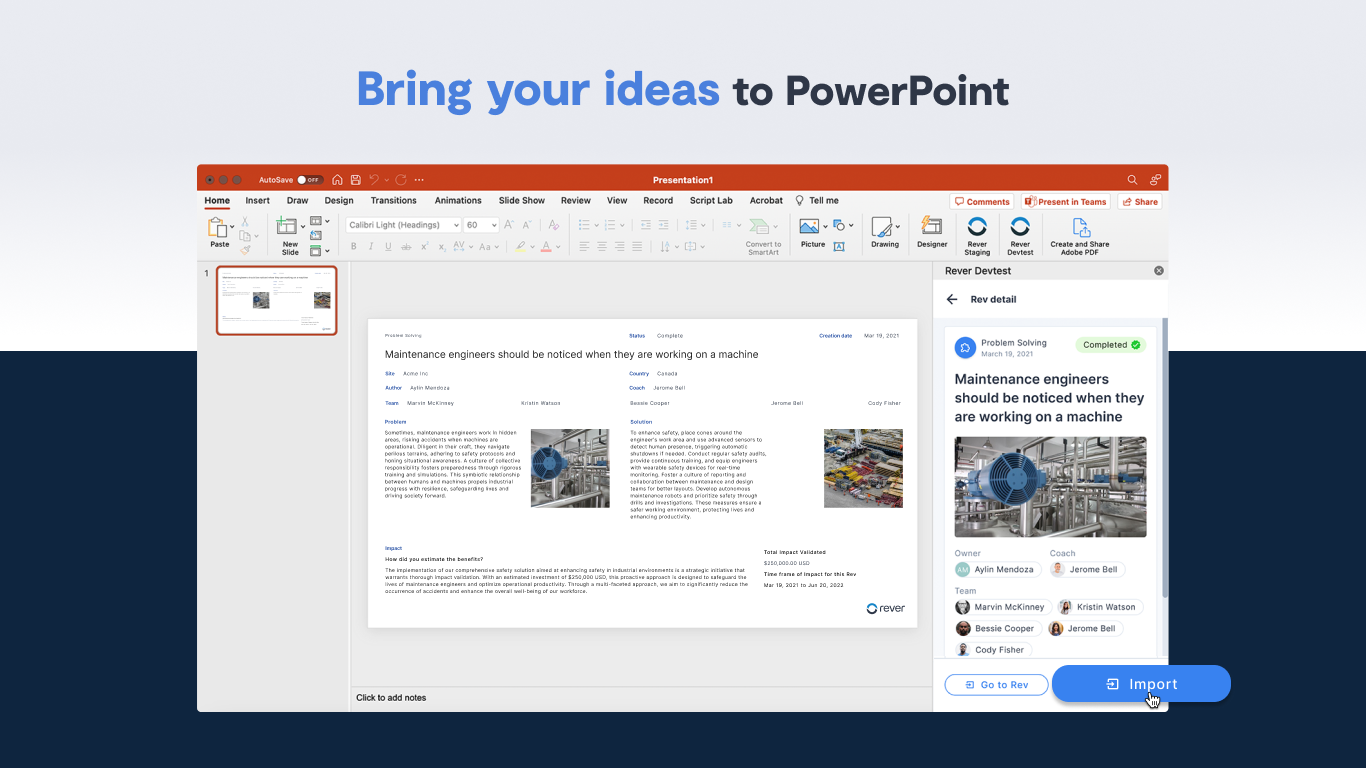Click the Share button
The height and width of the screenshot is (768, 1366).
(x=1140, y=202)
